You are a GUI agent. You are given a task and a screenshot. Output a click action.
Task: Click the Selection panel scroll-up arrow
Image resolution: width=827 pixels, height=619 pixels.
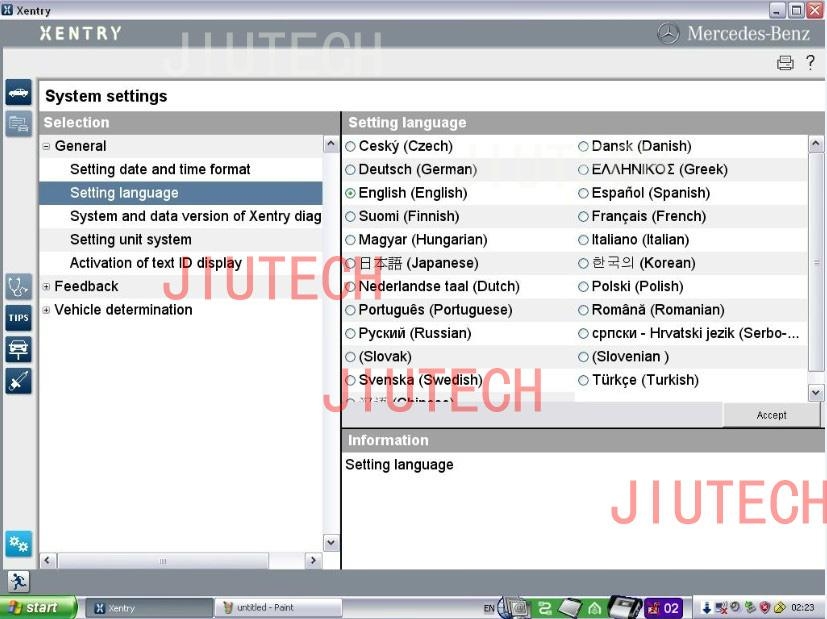point(331,143)
